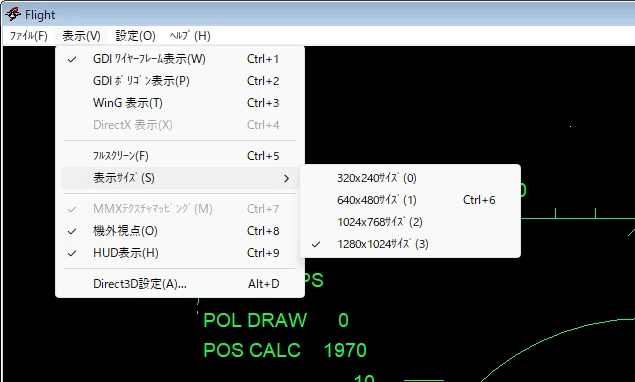Toggle GDI ワイヤーフレーム表示(W) checked option
This screenshot has width=635, height=382.
click(x=180, y=59)
